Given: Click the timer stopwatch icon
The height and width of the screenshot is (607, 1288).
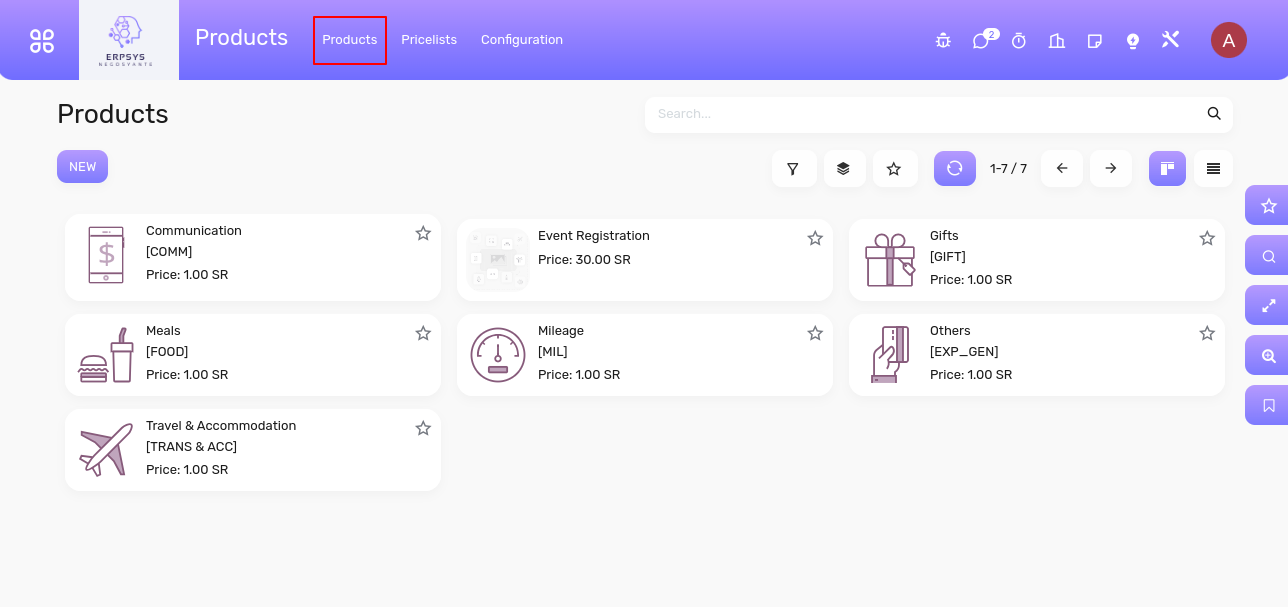Looking at the screenshot, I should click(1019, 41).
